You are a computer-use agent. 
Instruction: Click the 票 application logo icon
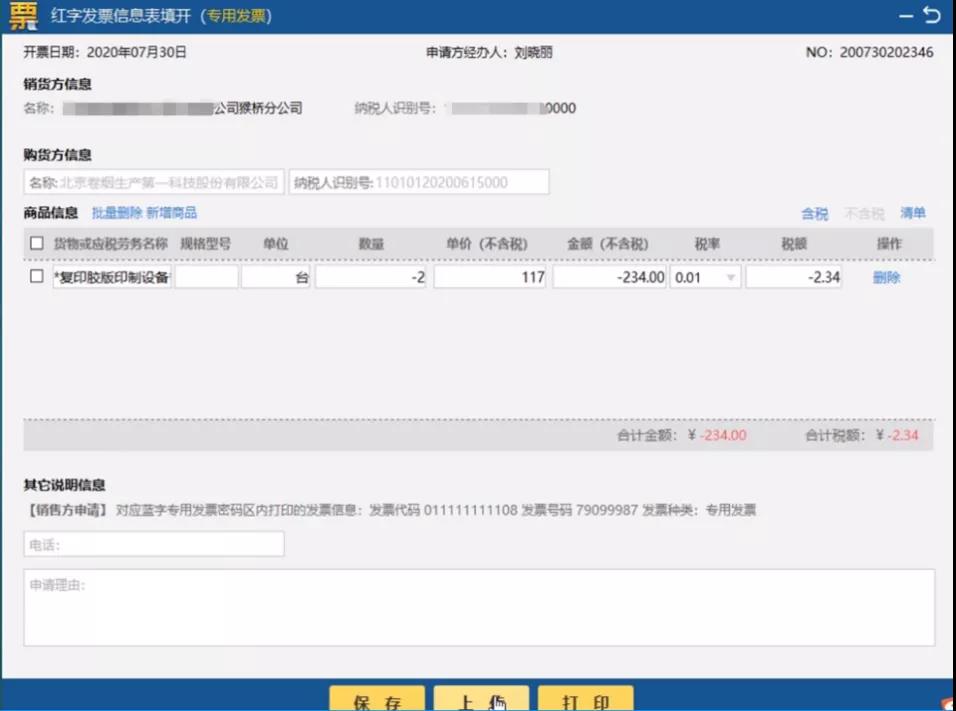pyautogui.click(x=24, y=15)
